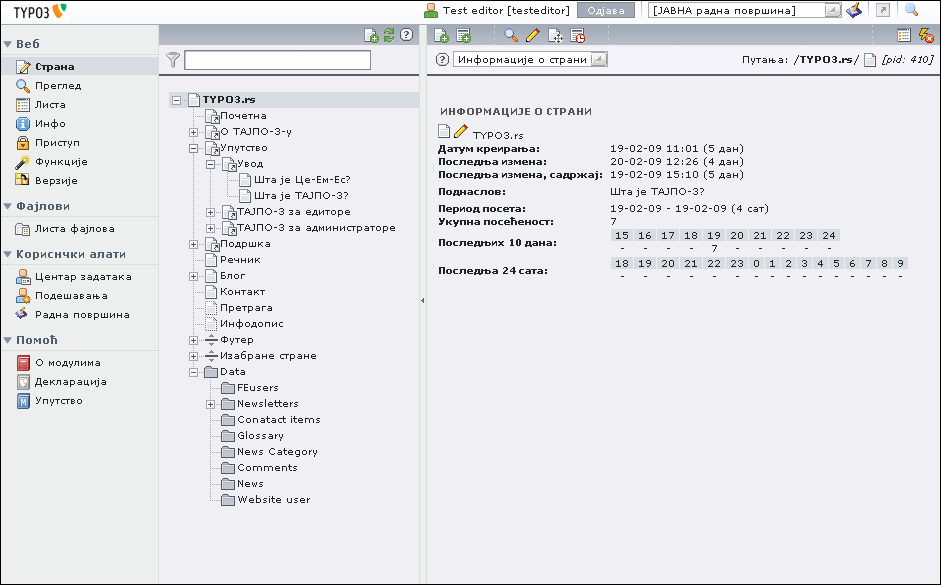The height and width of the screenshot is (585, 941).
Task: Click the clear cache lightning icon
Action: pos(926,35)
